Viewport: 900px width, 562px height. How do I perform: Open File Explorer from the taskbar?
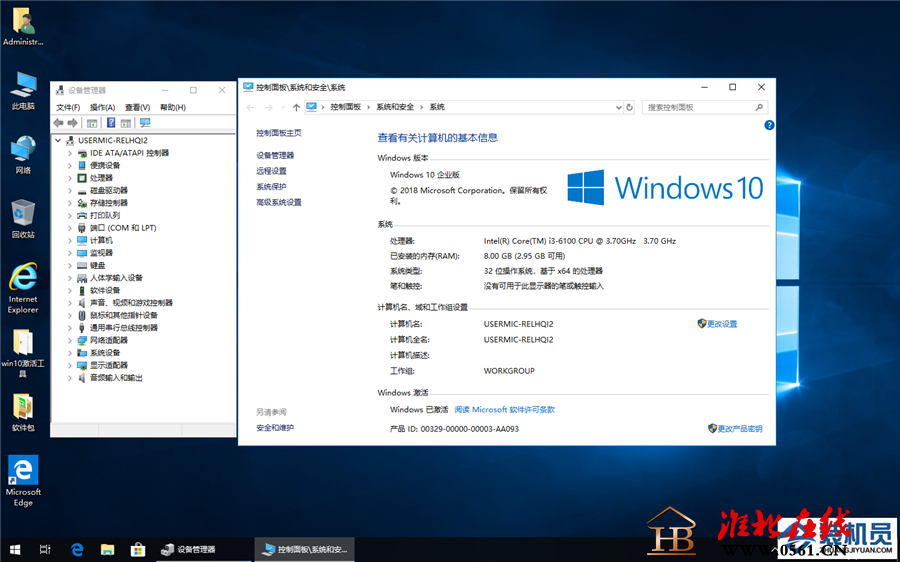107,549
